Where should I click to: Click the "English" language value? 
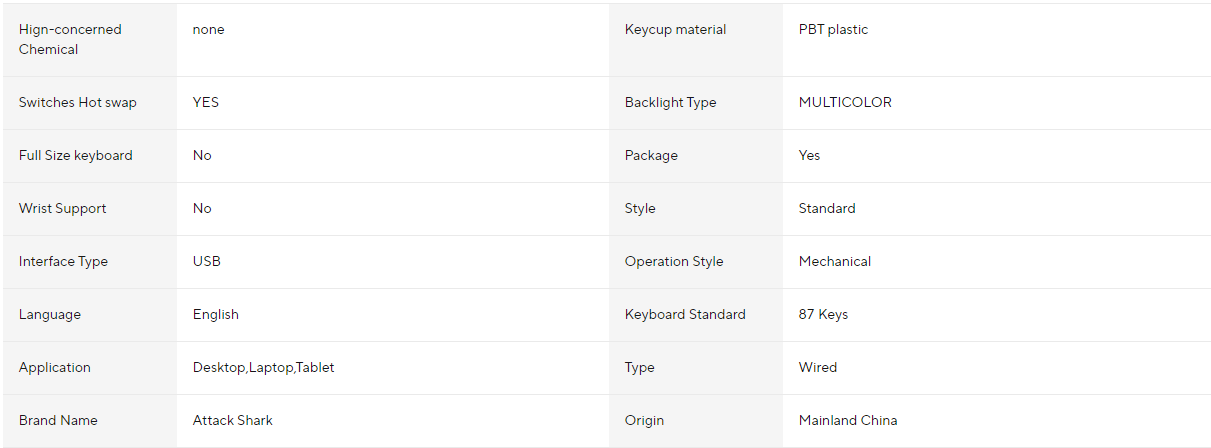tap(216, 315)
